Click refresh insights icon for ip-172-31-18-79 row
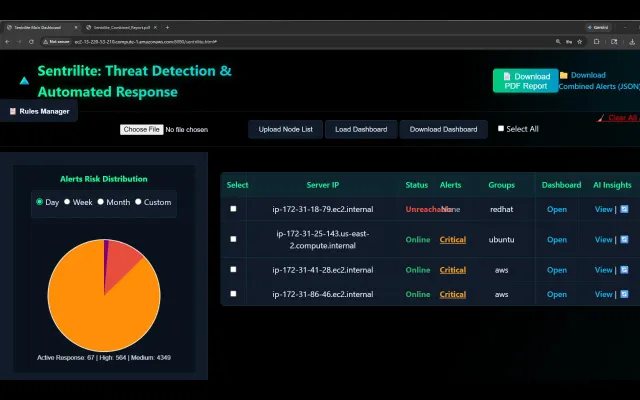Viewport: 640px width, 400px height. tap(624, 209)
